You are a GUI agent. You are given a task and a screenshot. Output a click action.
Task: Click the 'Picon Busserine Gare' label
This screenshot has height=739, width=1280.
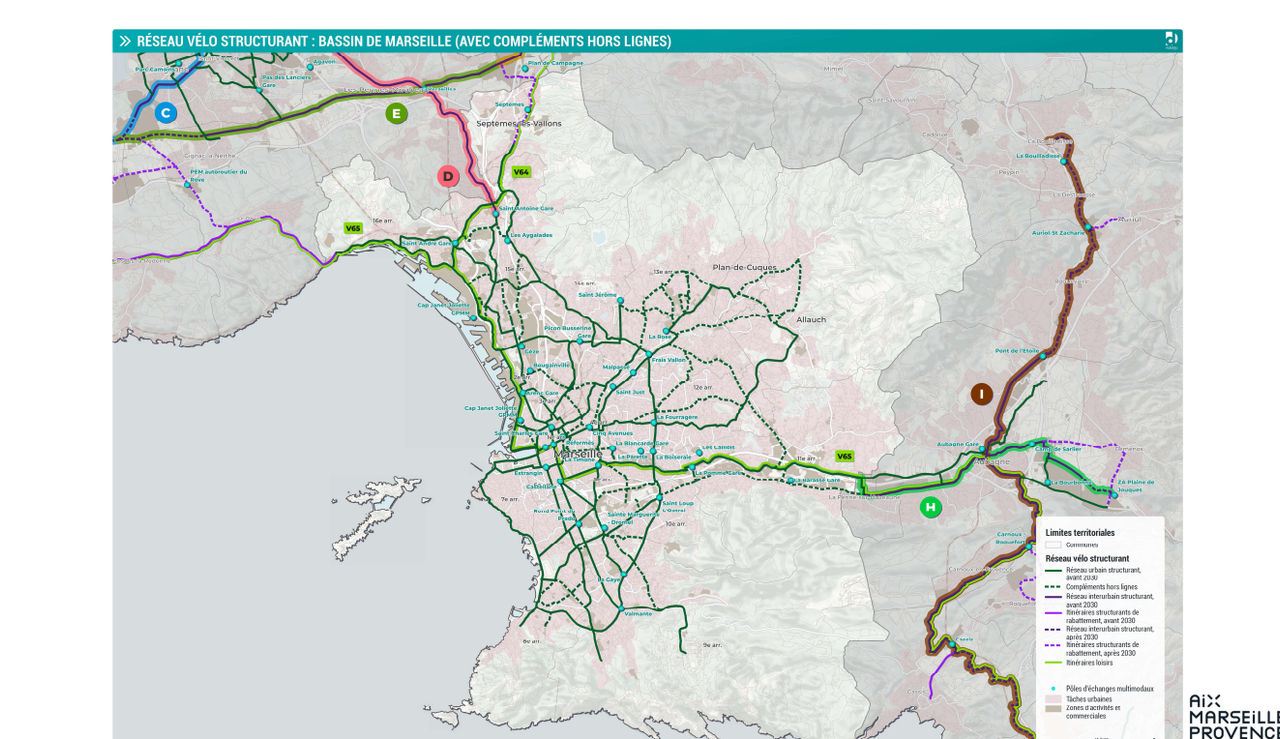pos(568,331)
